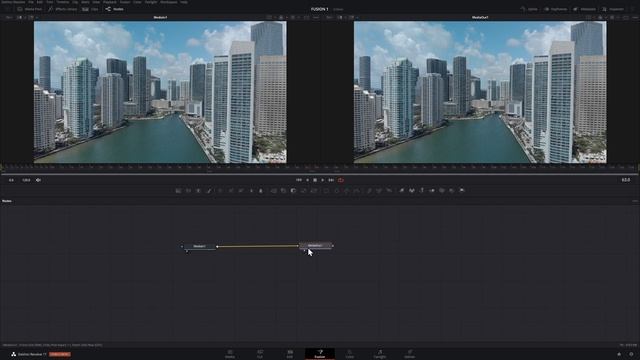Open left viewer zoom dropdown
The height and width of the screenshot is (360, 640).
click(x=9, y=18)
